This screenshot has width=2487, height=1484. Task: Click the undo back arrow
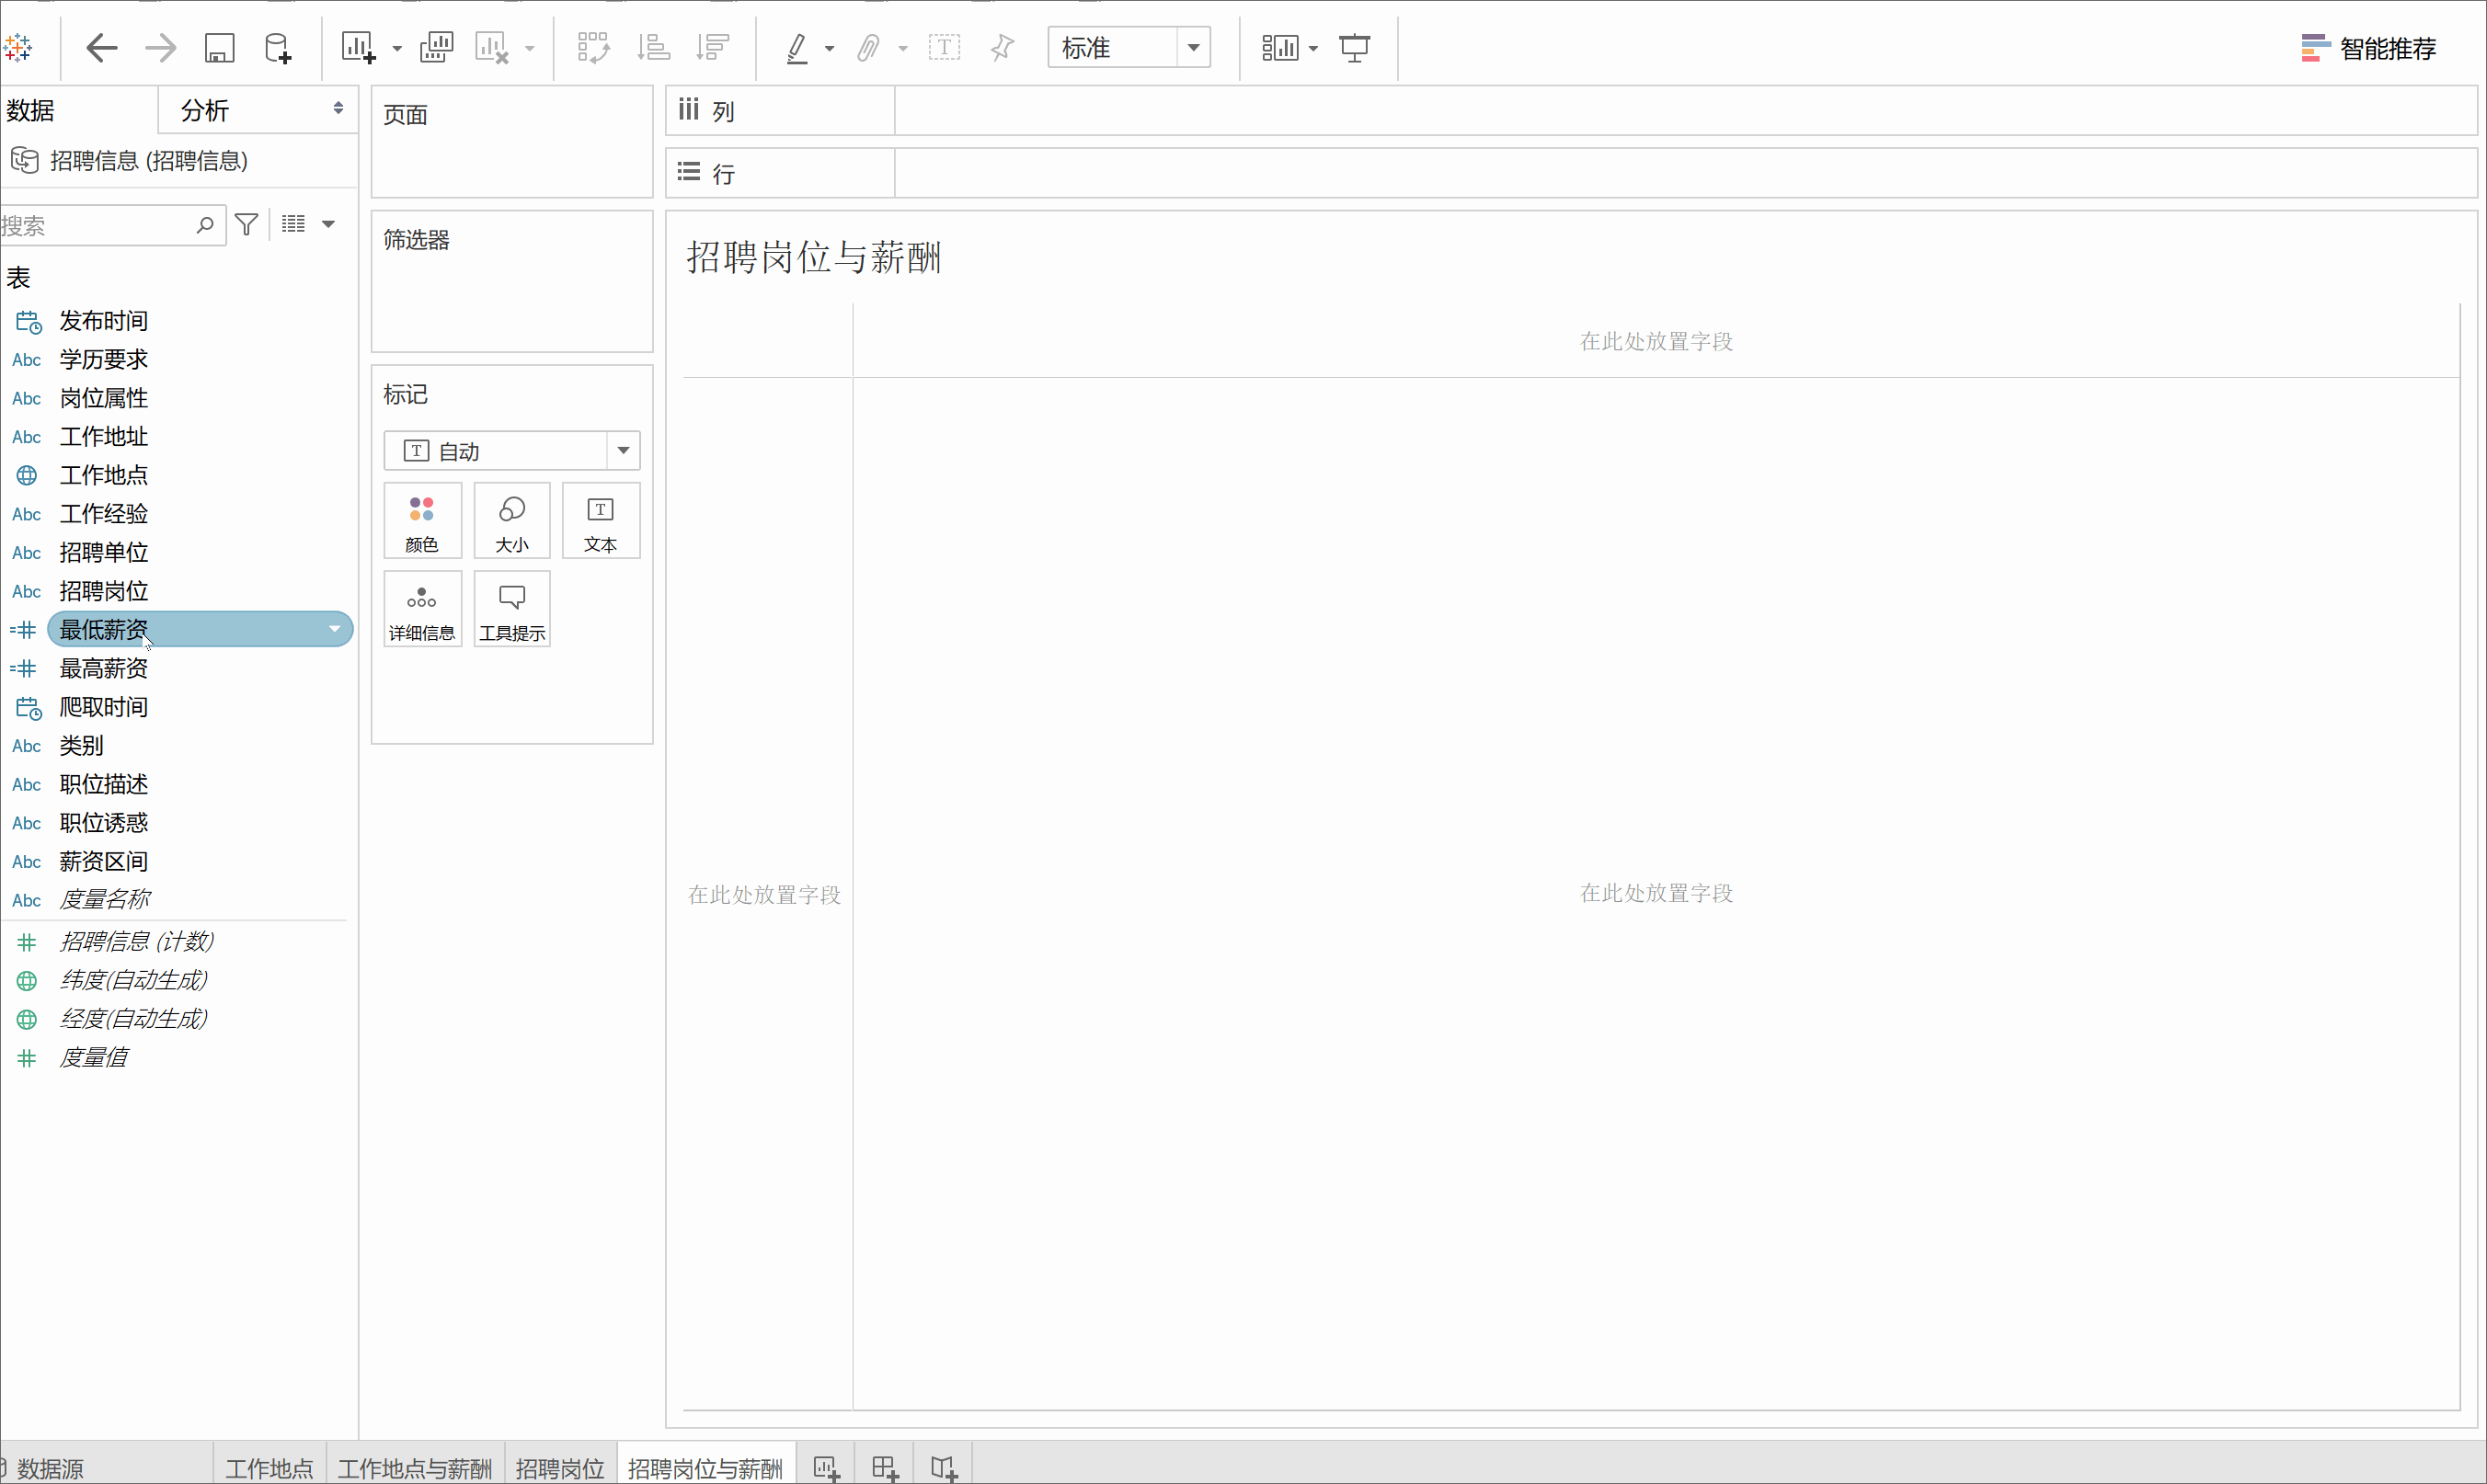click(102, 48)
